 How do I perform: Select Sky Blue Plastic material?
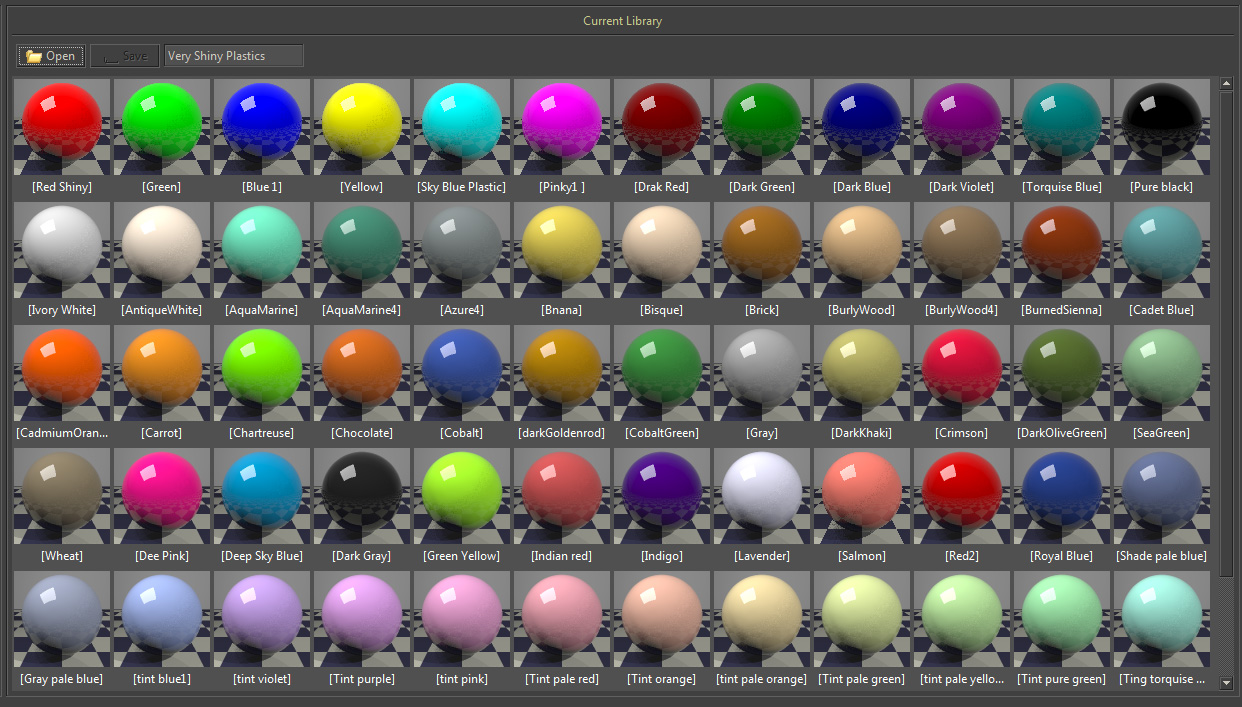pyautogui.click(x=462, y=127)
